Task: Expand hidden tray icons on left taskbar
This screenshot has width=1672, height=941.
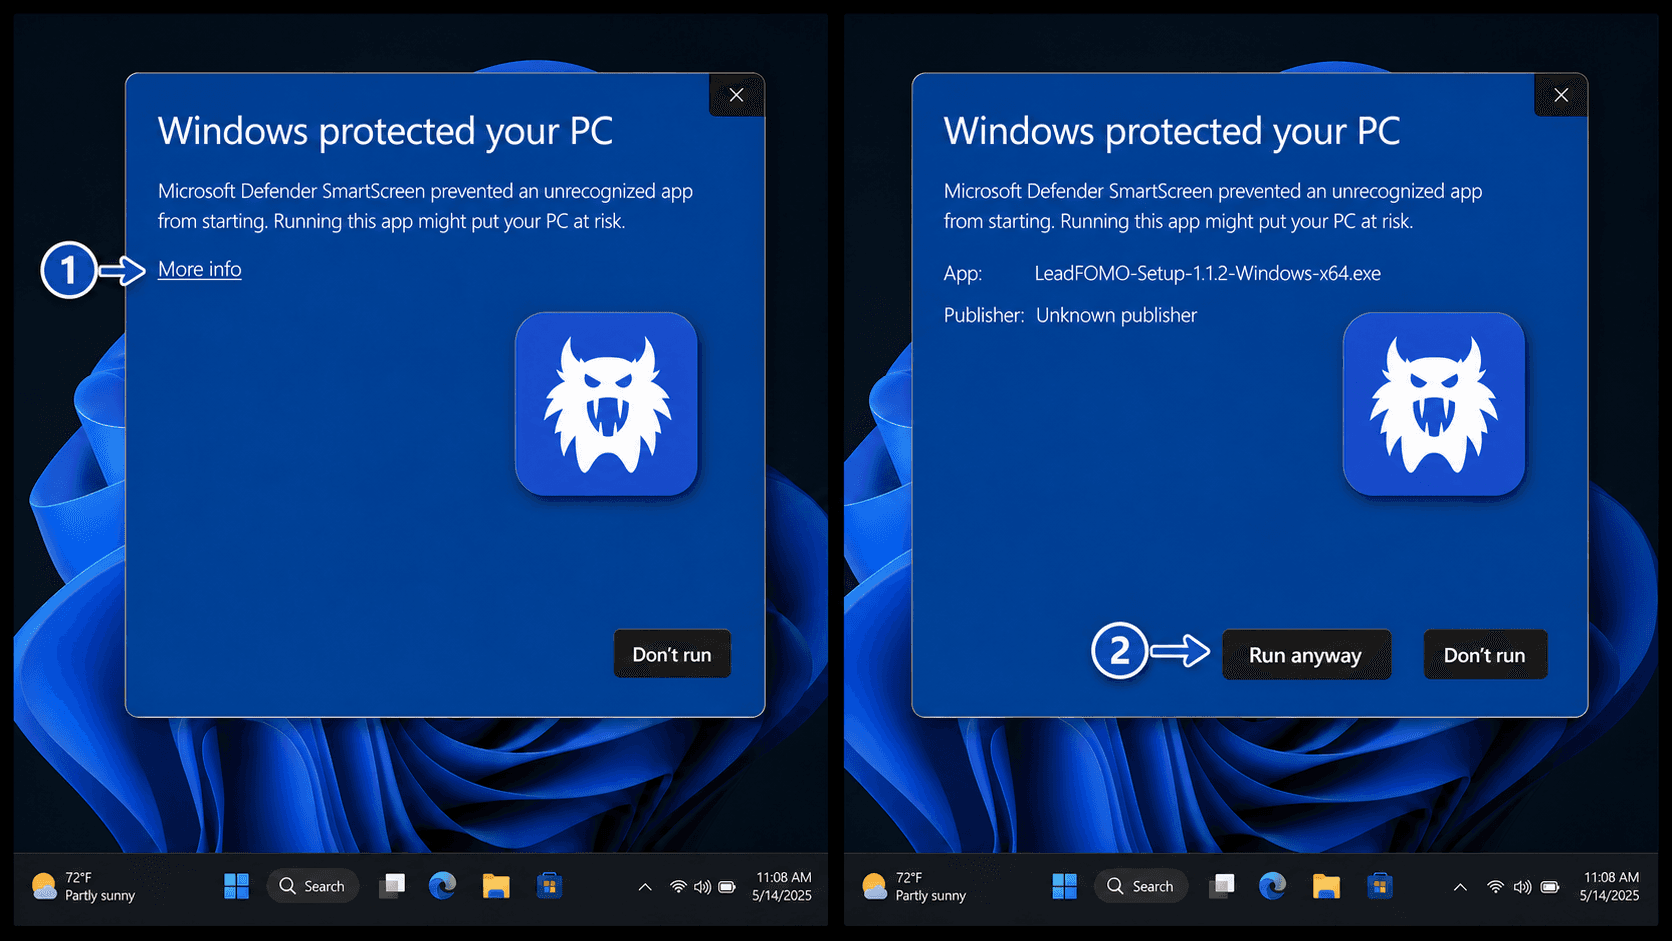Action: pyautogui.click(x=645, y=887)
